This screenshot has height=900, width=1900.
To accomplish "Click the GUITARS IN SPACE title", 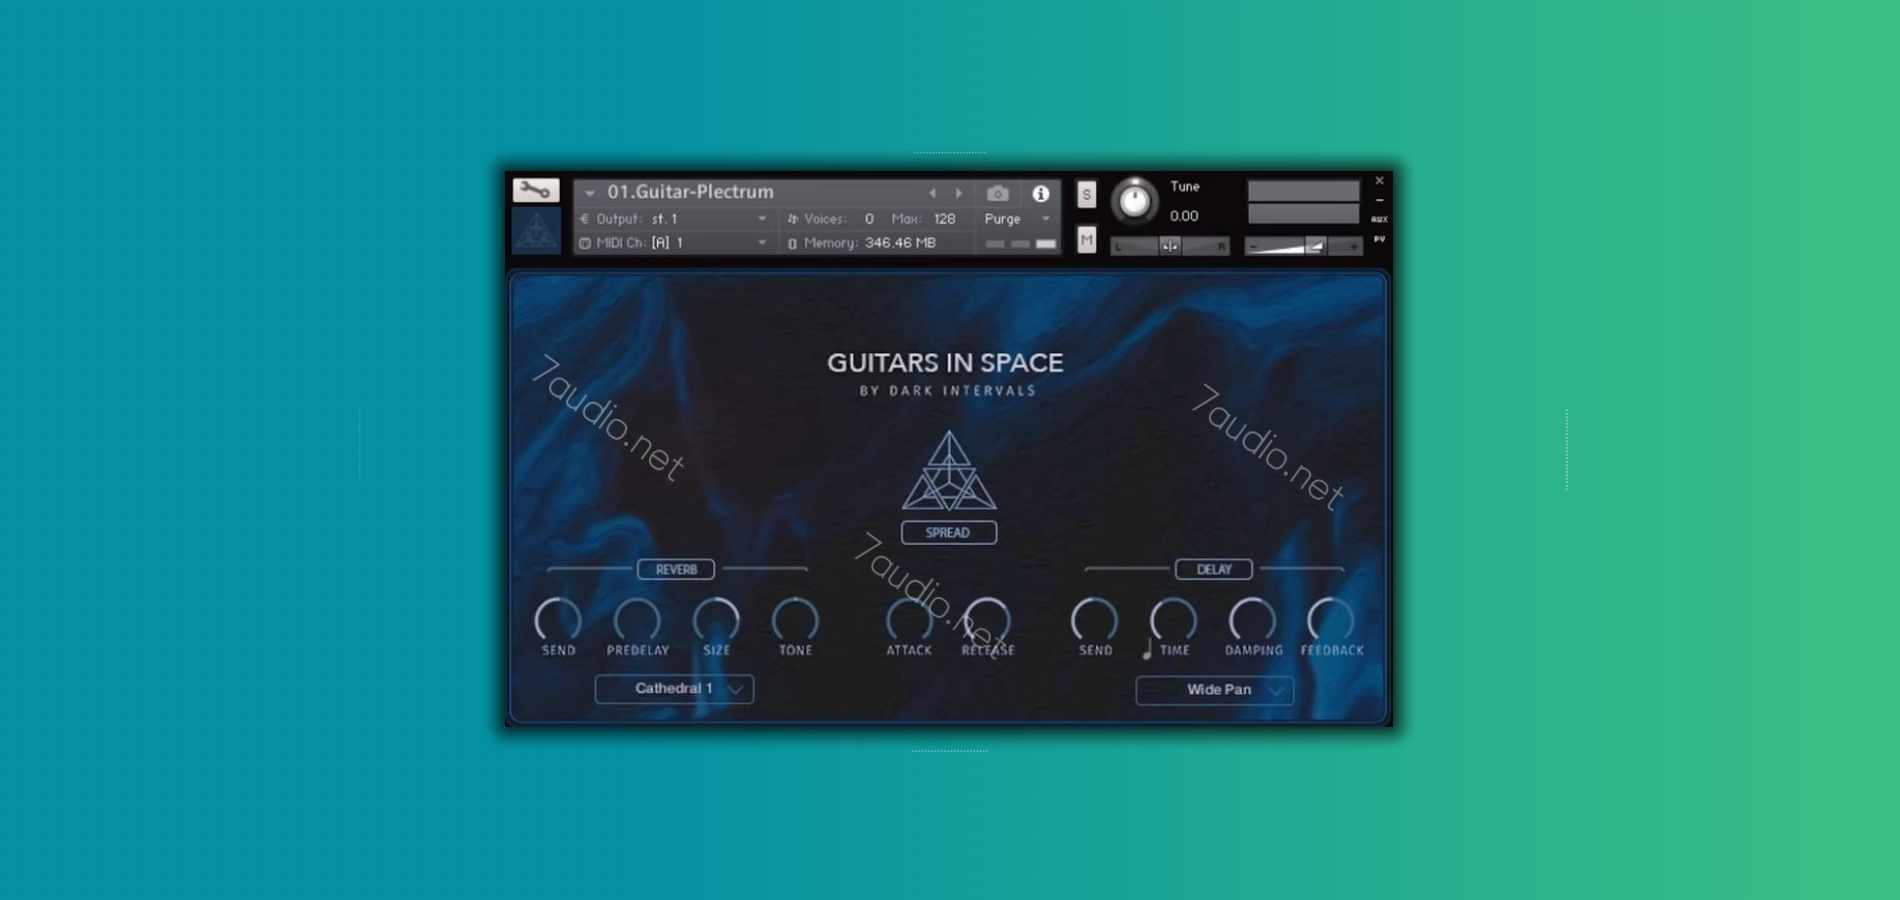I will (945, 363).
